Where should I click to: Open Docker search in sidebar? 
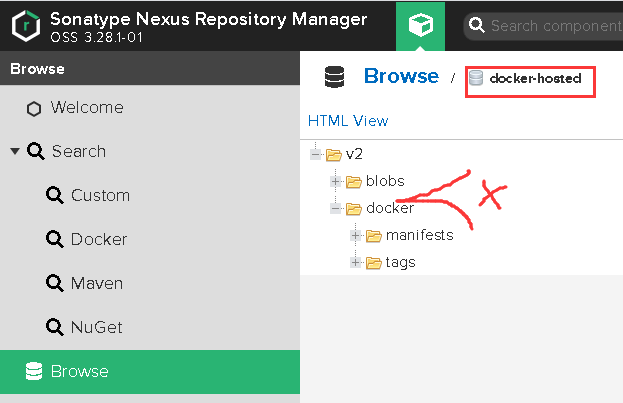[98, 240]
